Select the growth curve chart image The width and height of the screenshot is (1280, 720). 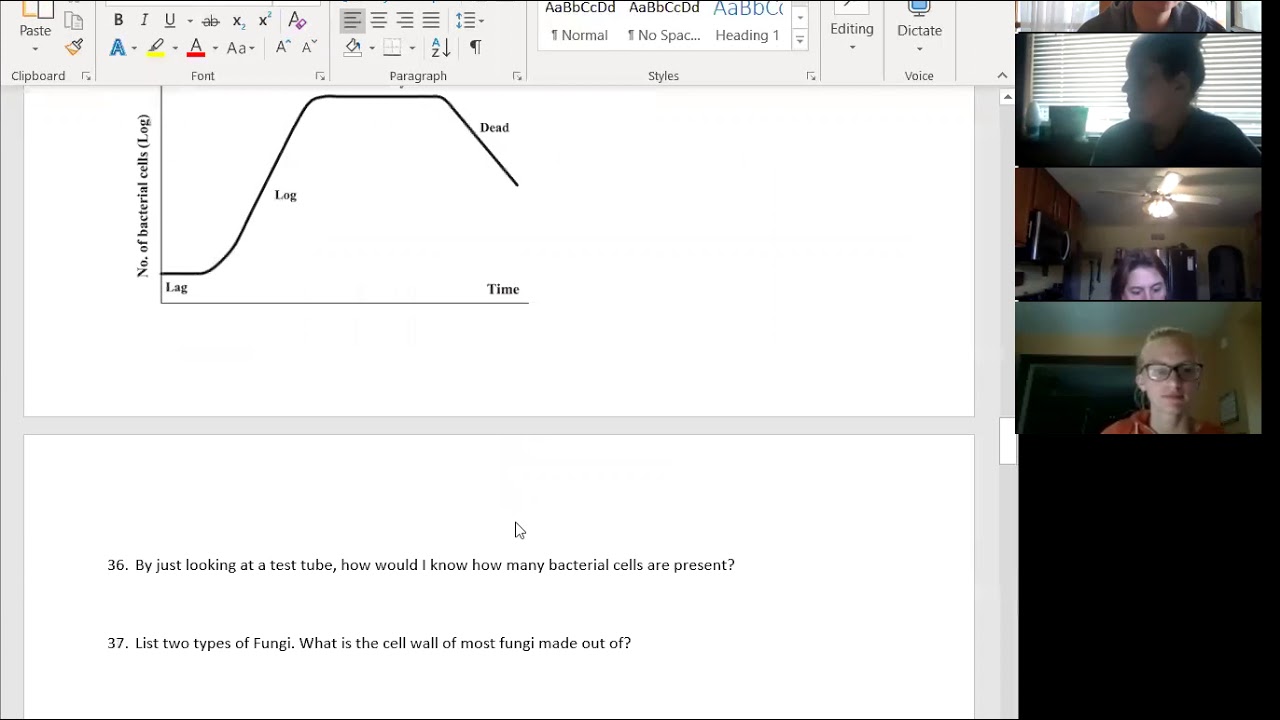pyautogui.click(x=333, y=195)
